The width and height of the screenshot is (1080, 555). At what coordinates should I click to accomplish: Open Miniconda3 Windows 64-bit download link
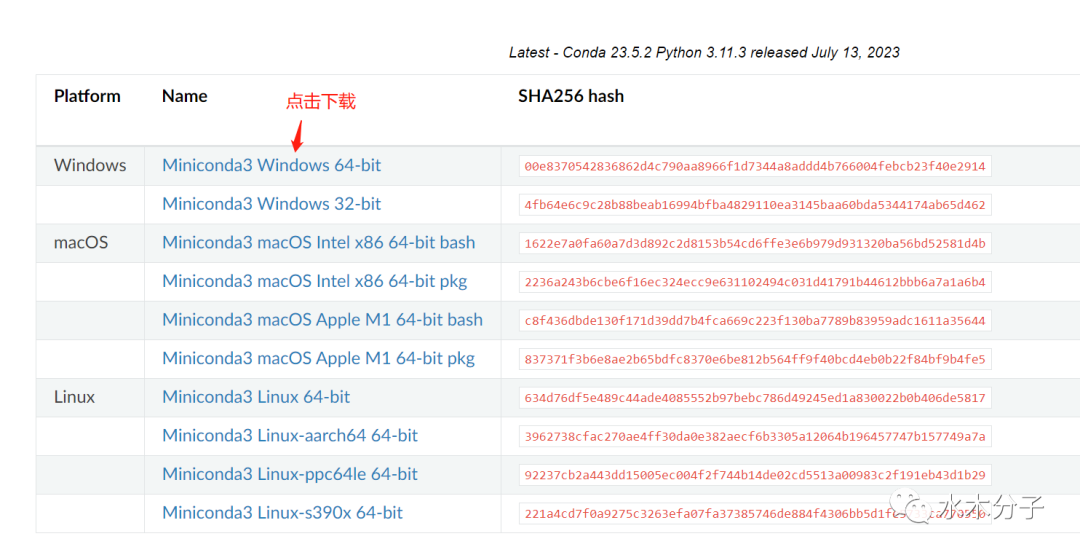[271, 165]
